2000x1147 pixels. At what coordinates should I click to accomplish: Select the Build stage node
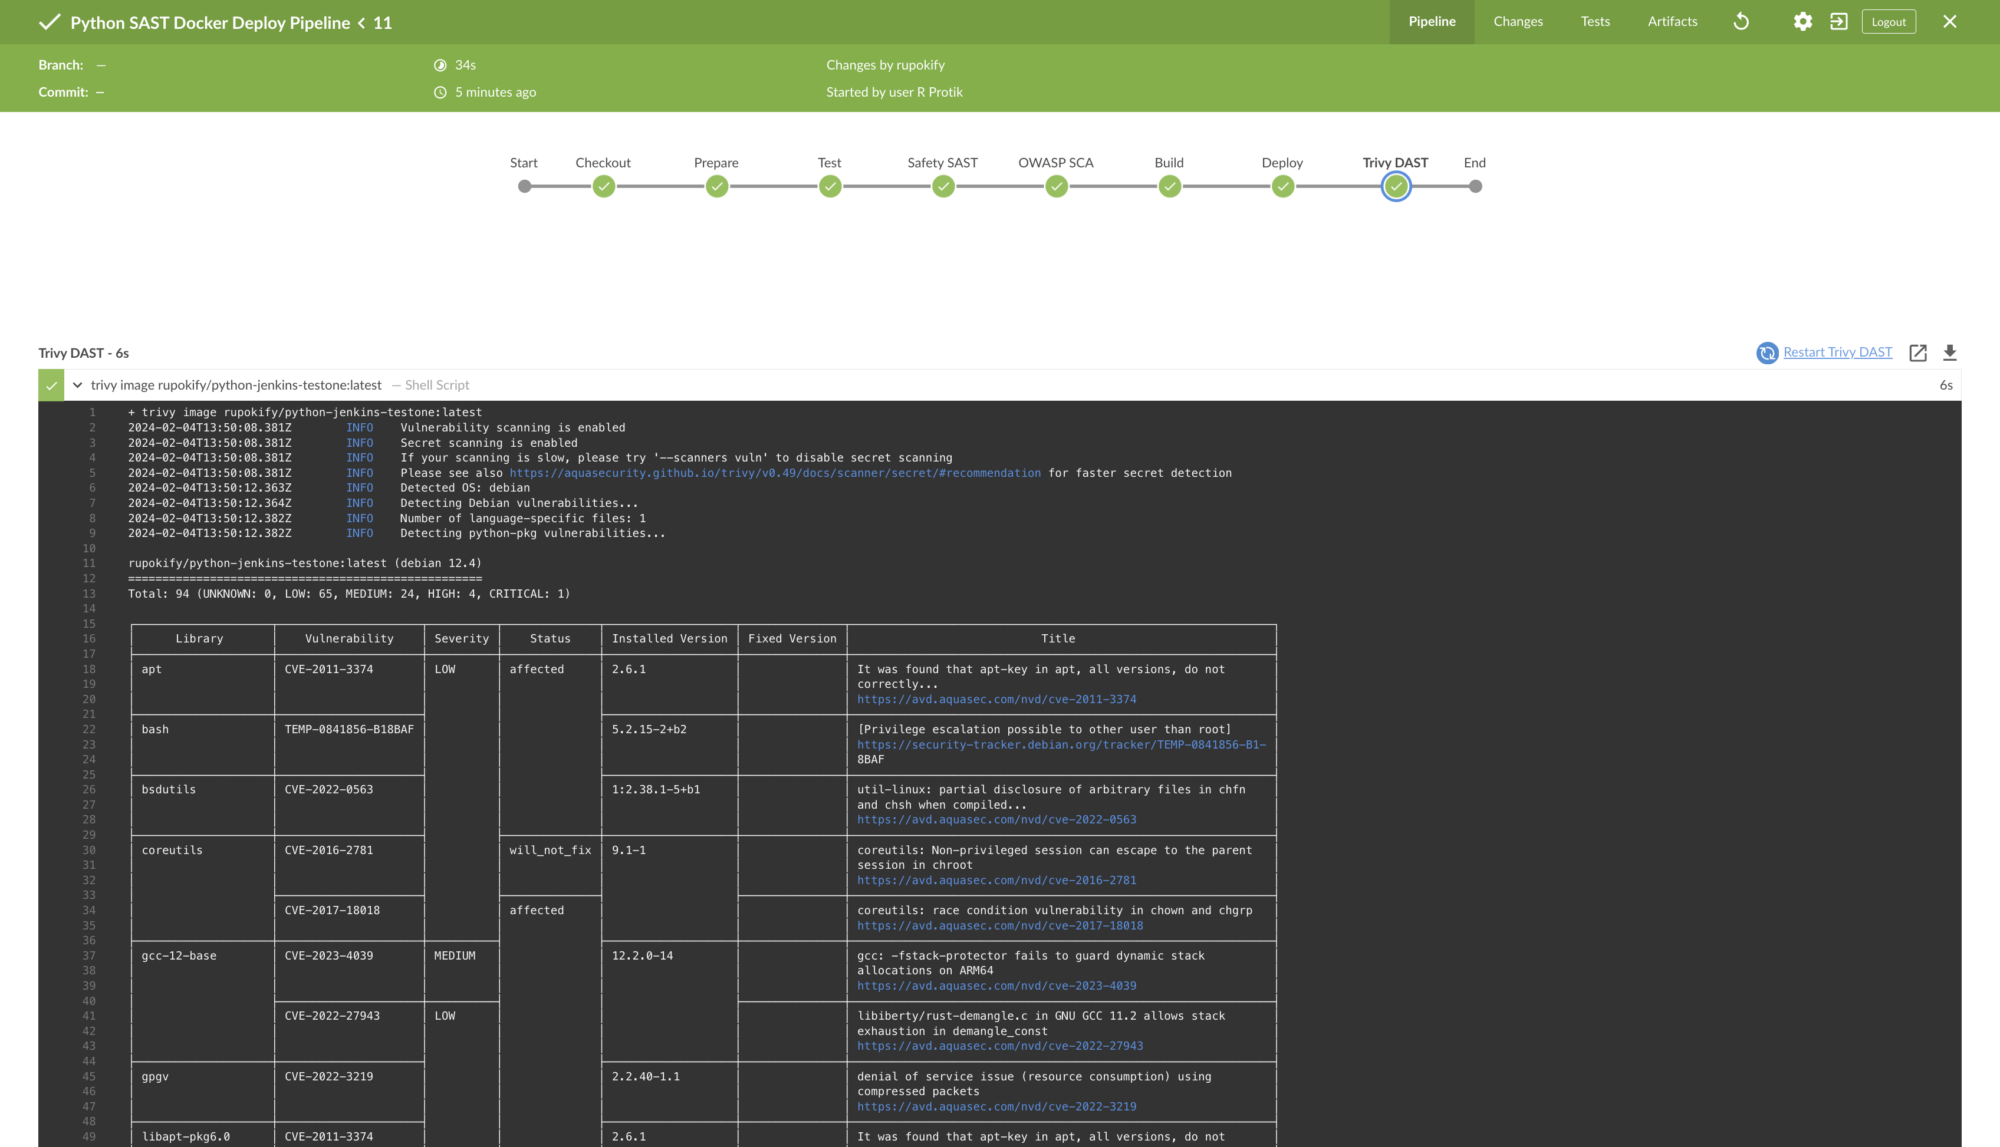tap(1169, 186)
